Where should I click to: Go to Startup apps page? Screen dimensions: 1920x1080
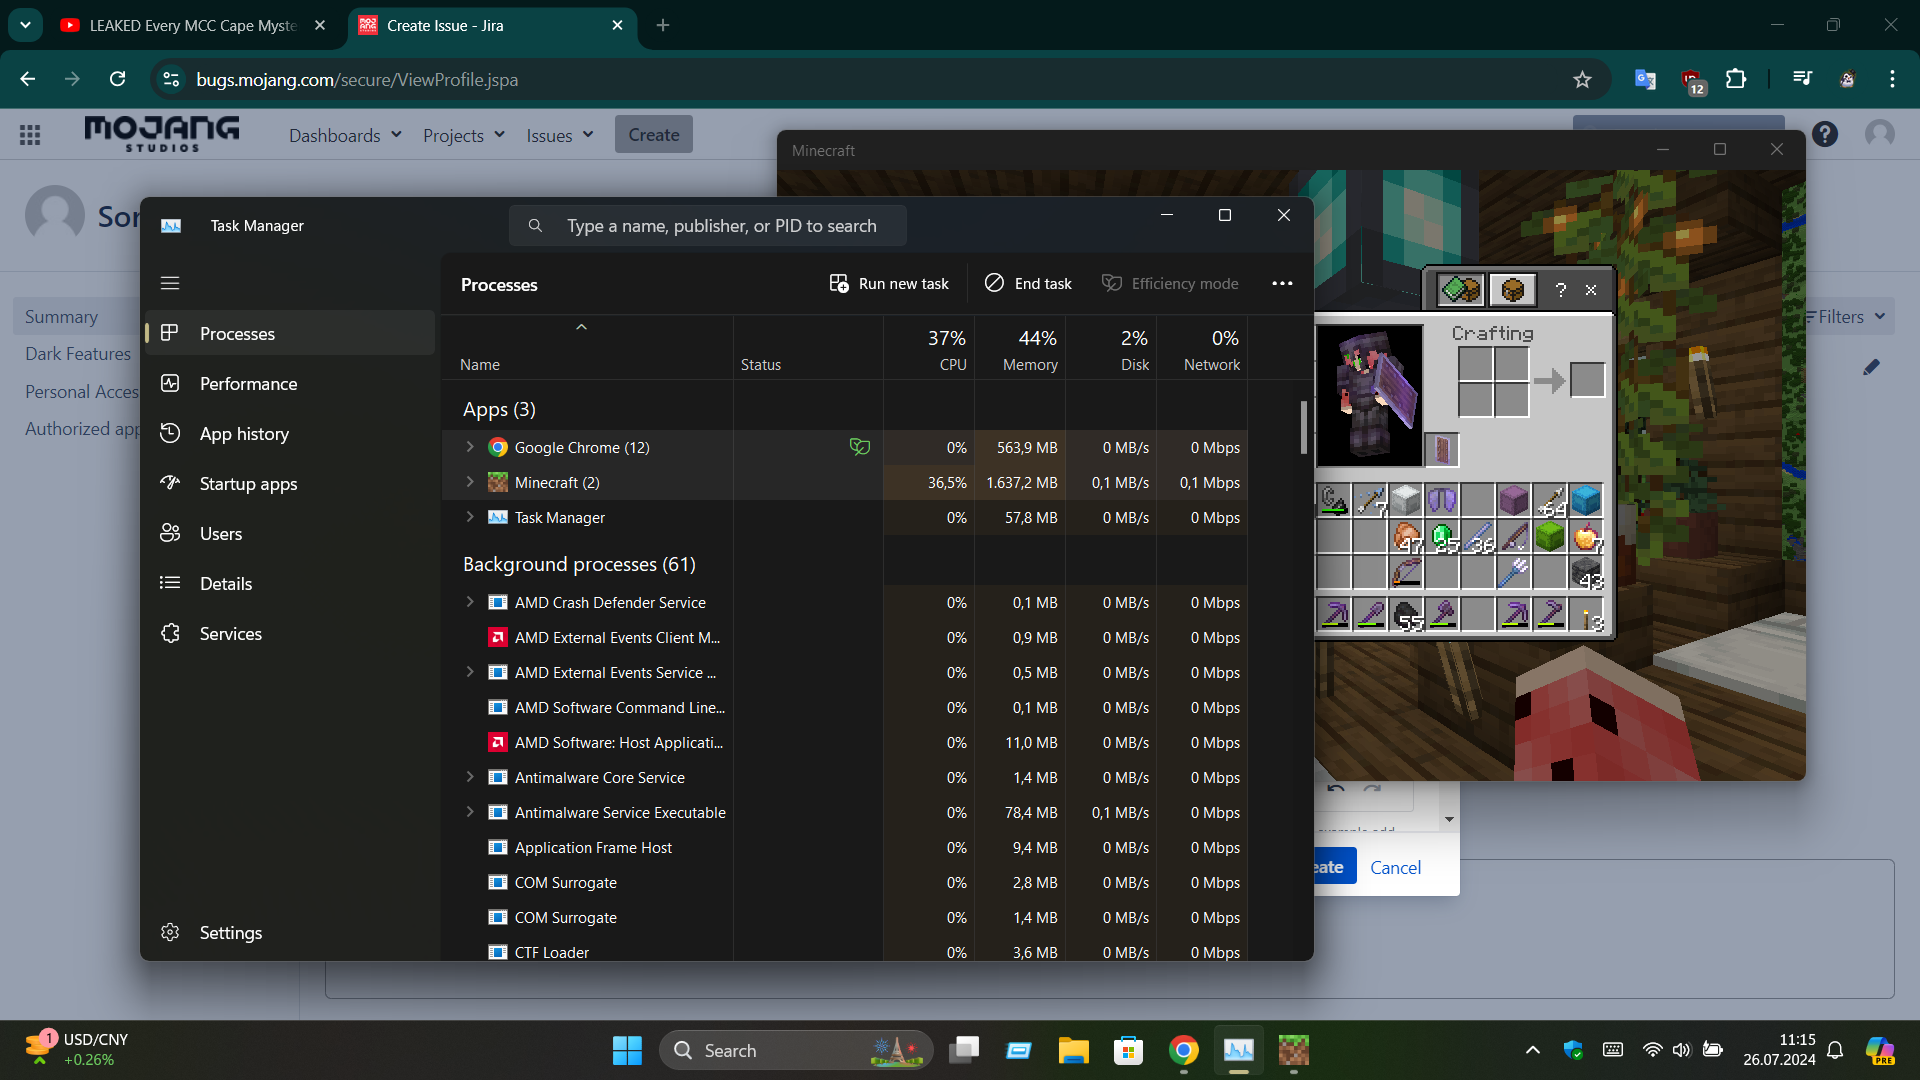248,484
